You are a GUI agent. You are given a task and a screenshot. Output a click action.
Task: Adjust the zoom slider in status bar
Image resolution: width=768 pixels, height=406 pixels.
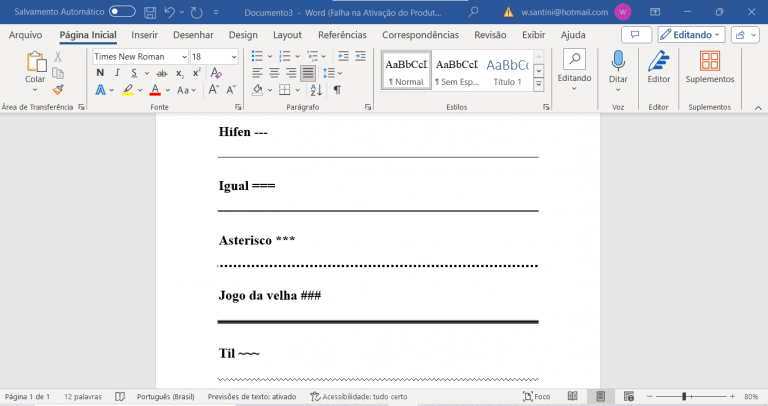coord(684,397)
